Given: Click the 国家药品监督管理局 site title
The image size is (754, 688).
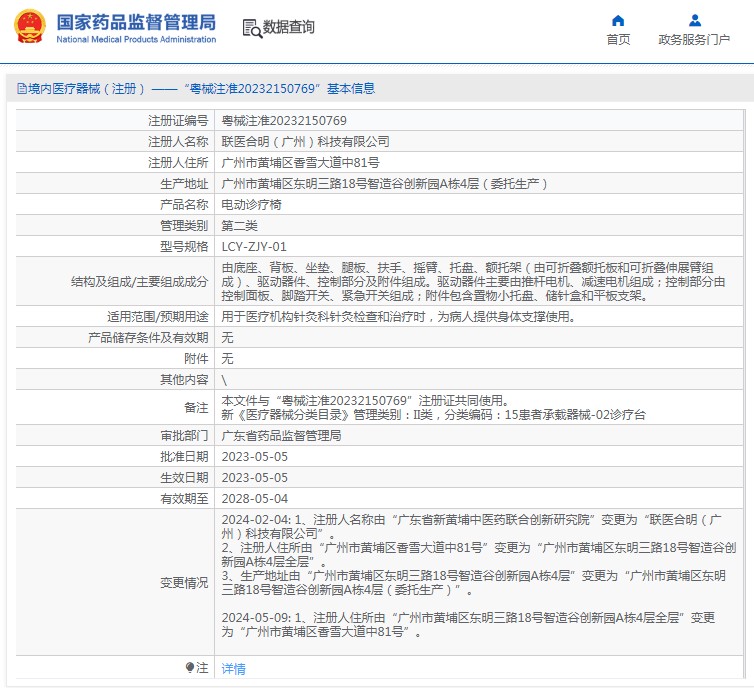Looking at the screenshot, I should tap(136, 21).
